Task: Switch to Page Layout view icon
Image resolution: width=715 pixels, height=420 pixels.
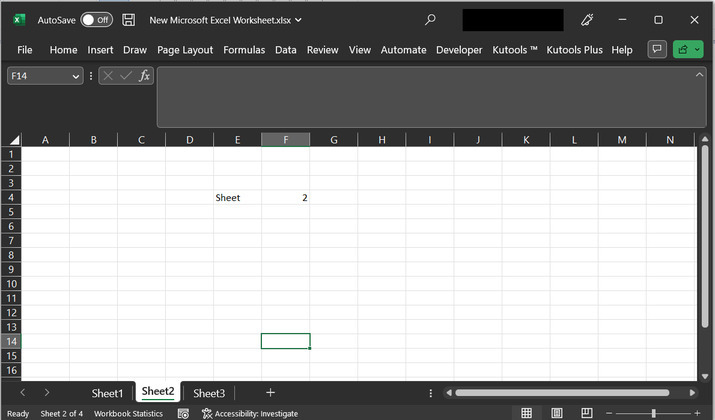Action: point(557,413)
